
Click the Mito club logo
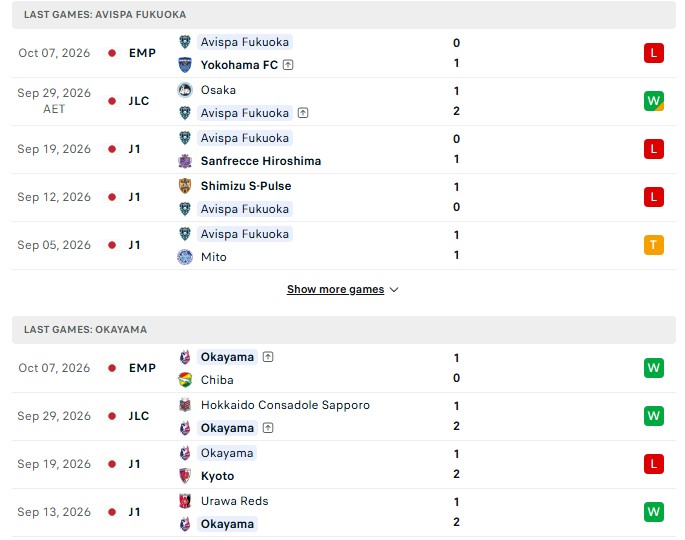click(x=185, y=257)
